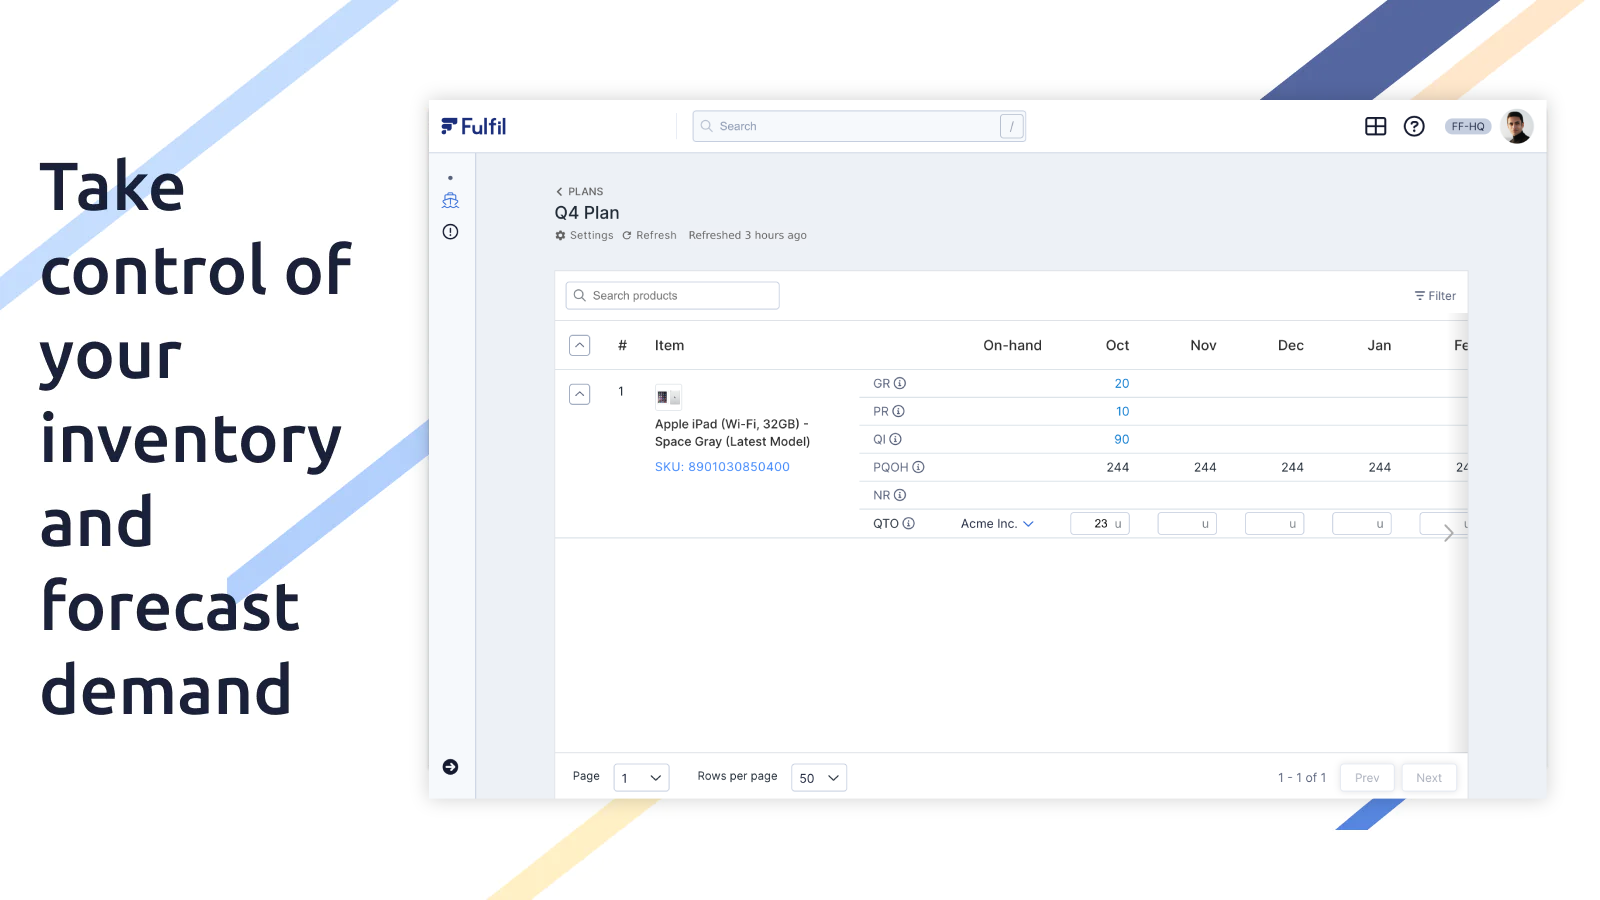Click the Next pagination button
This screenshot has height=900, width=1600.
click(1429, 777)
